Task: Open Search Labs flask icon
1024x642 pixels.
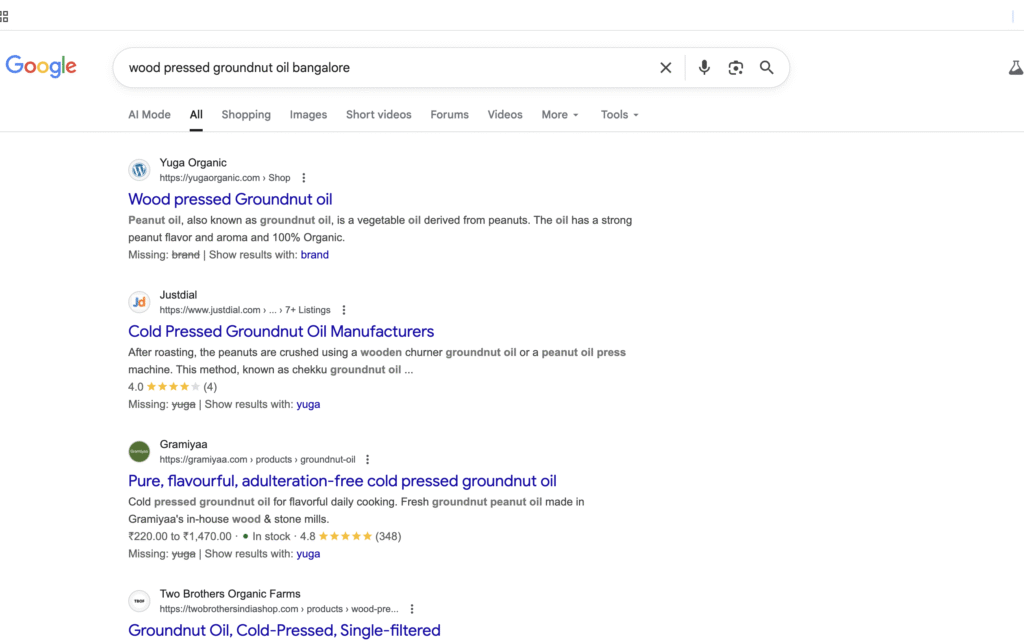Action: click(1015, 68)
